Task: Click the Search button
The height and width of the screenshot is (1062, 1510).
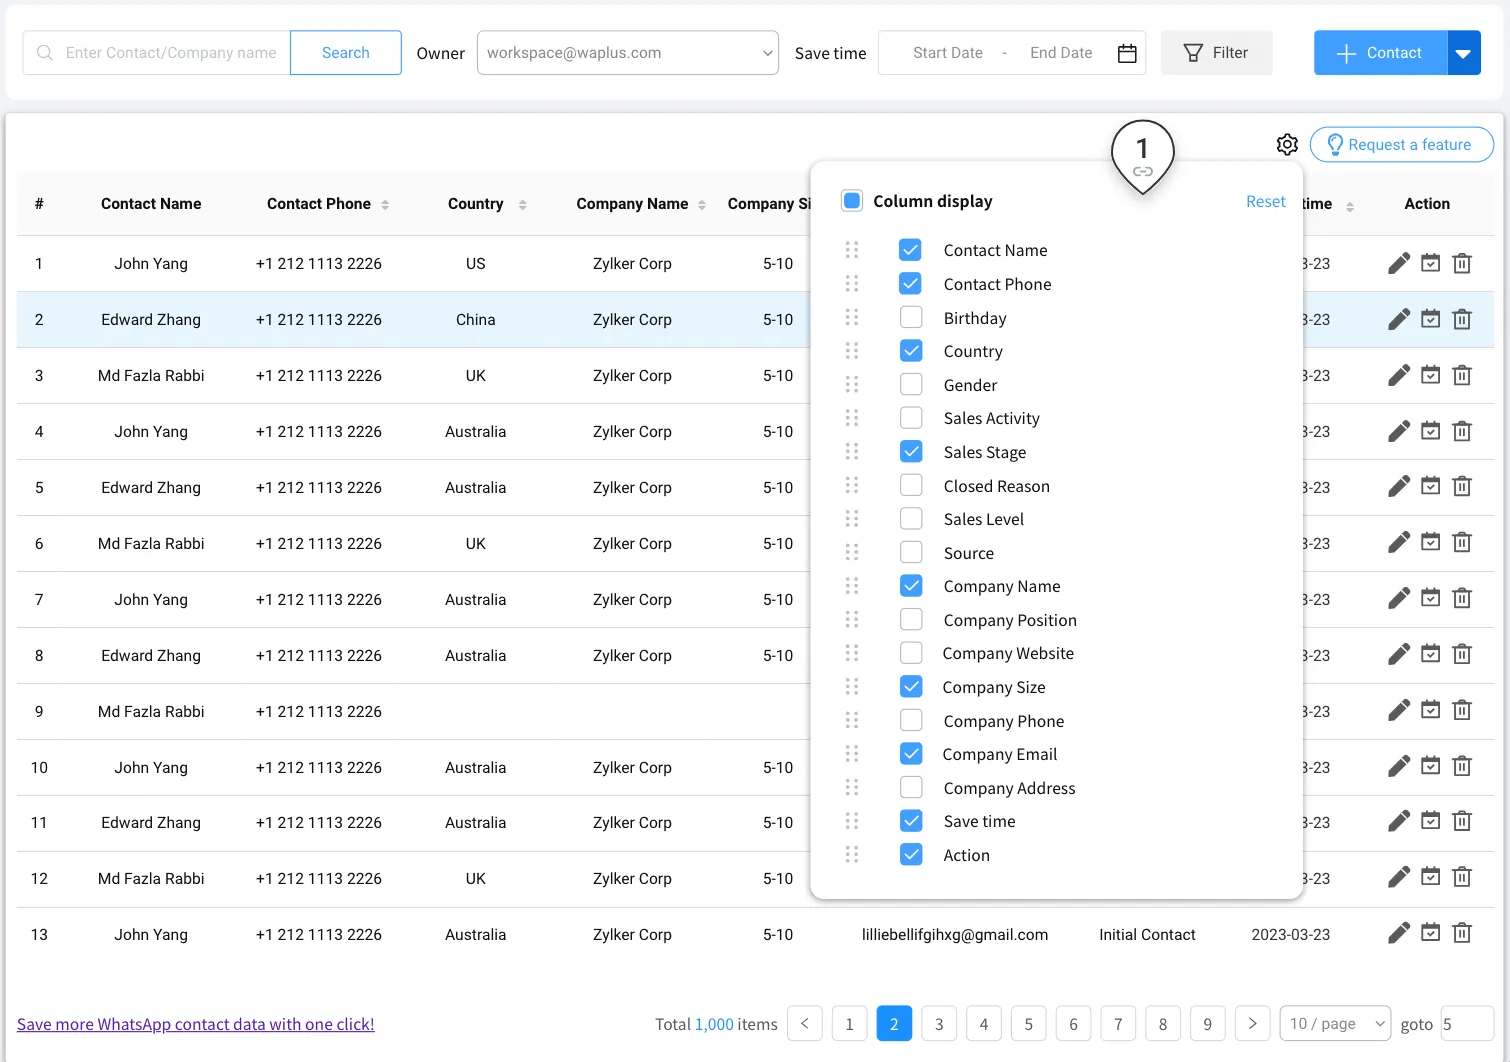Action: 346,53
